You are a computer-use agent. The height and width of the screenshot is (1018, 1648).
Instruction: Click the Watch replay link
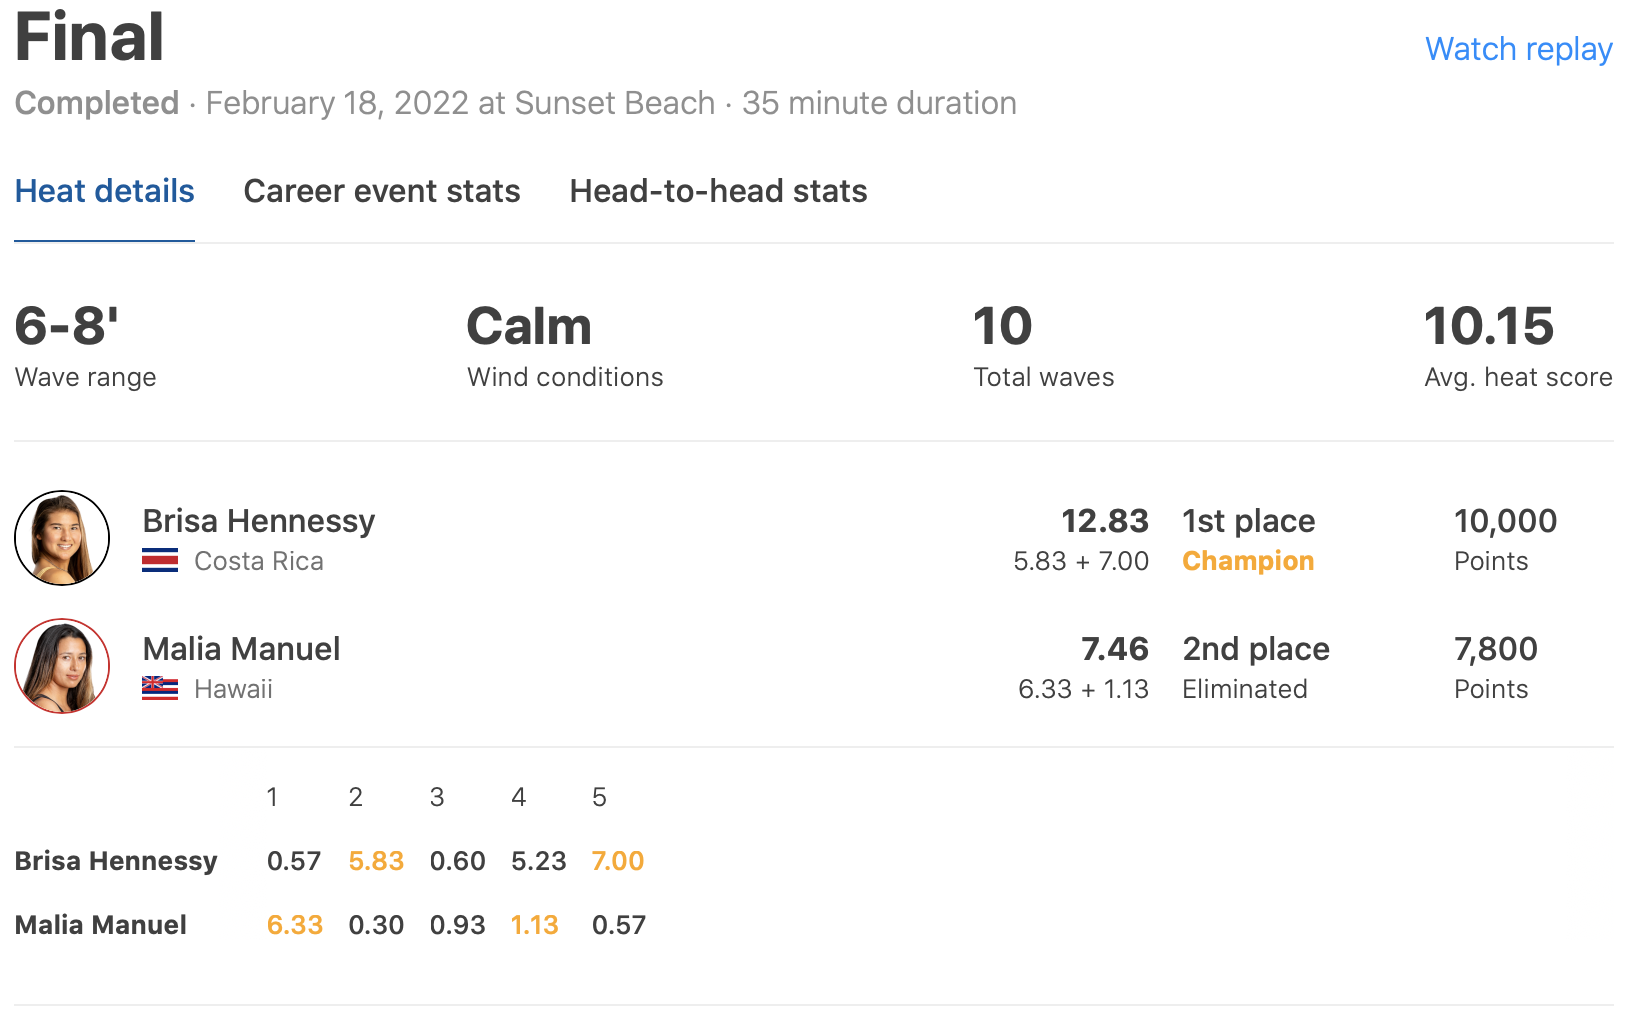(1518, 49)
